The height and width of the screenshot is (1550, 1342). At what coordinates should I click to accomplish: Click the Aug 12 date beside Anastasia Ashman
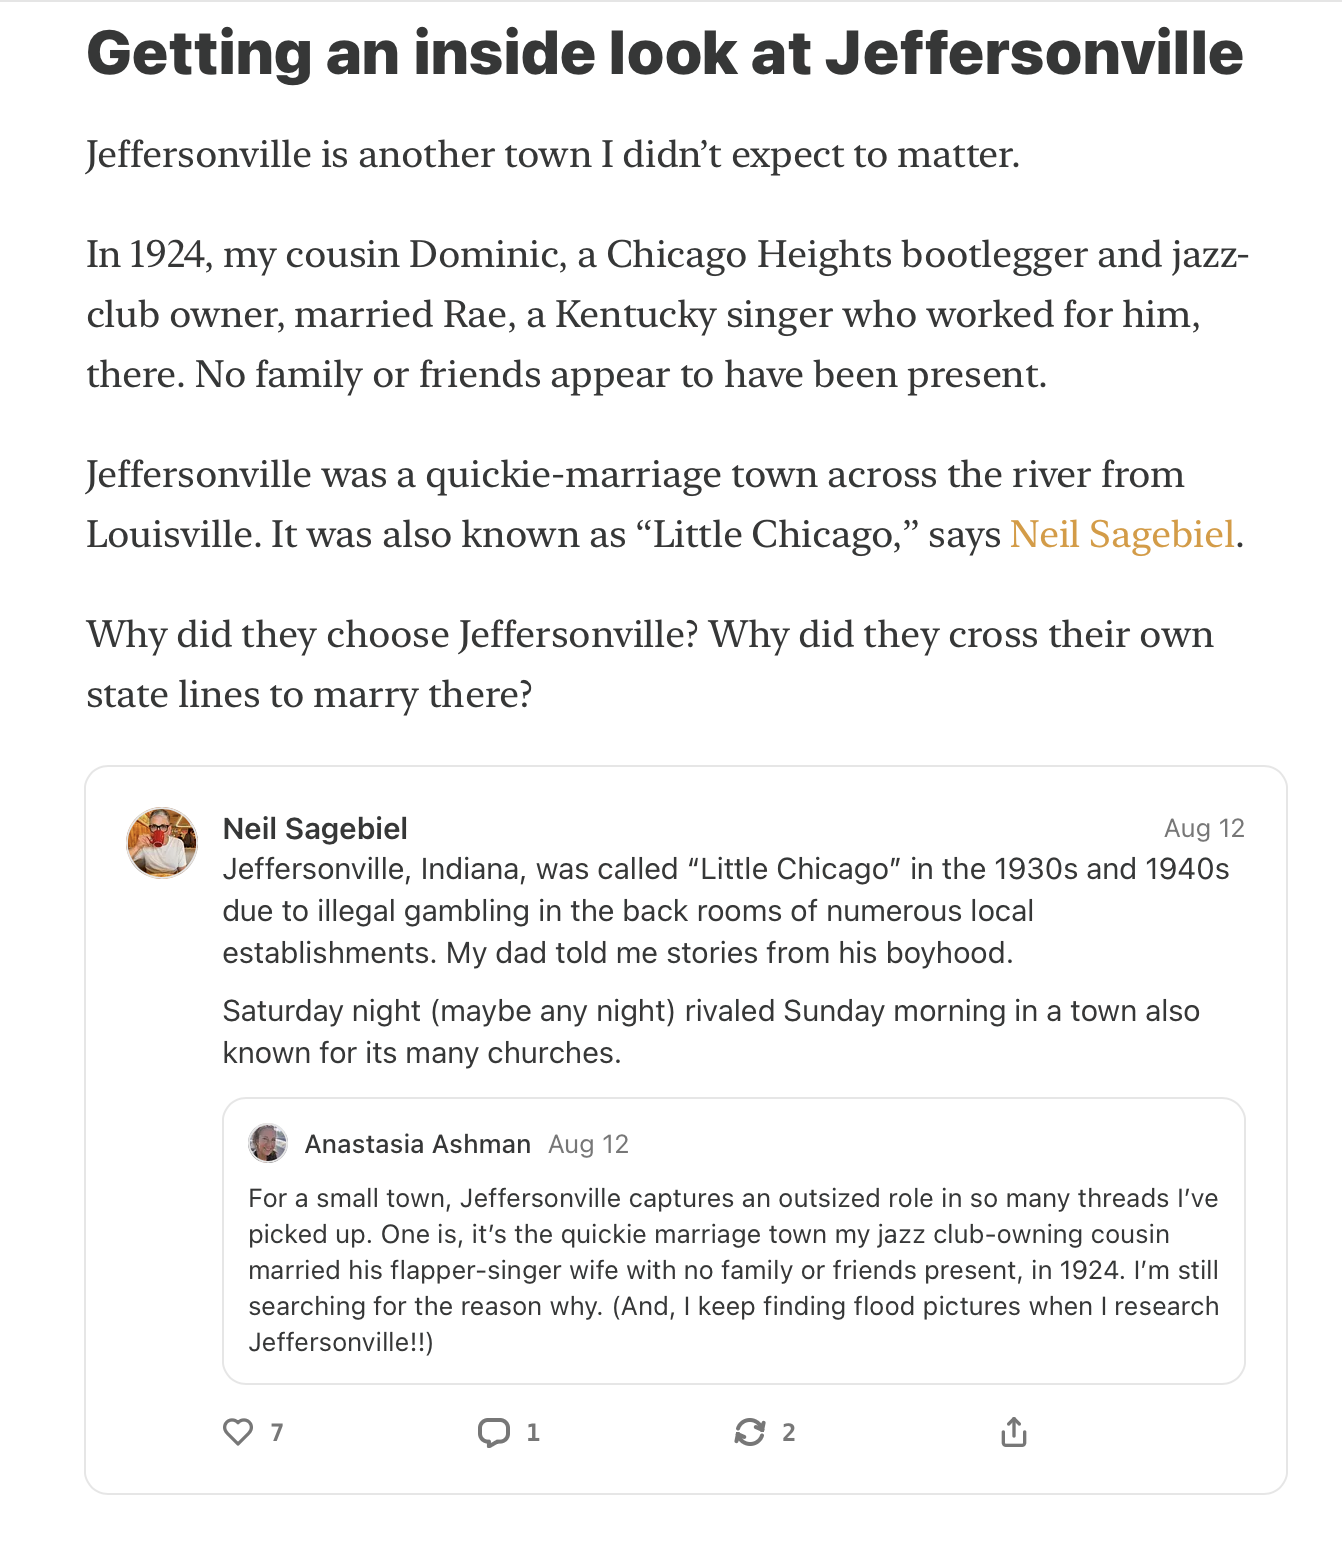click(x=588, y=1144)
